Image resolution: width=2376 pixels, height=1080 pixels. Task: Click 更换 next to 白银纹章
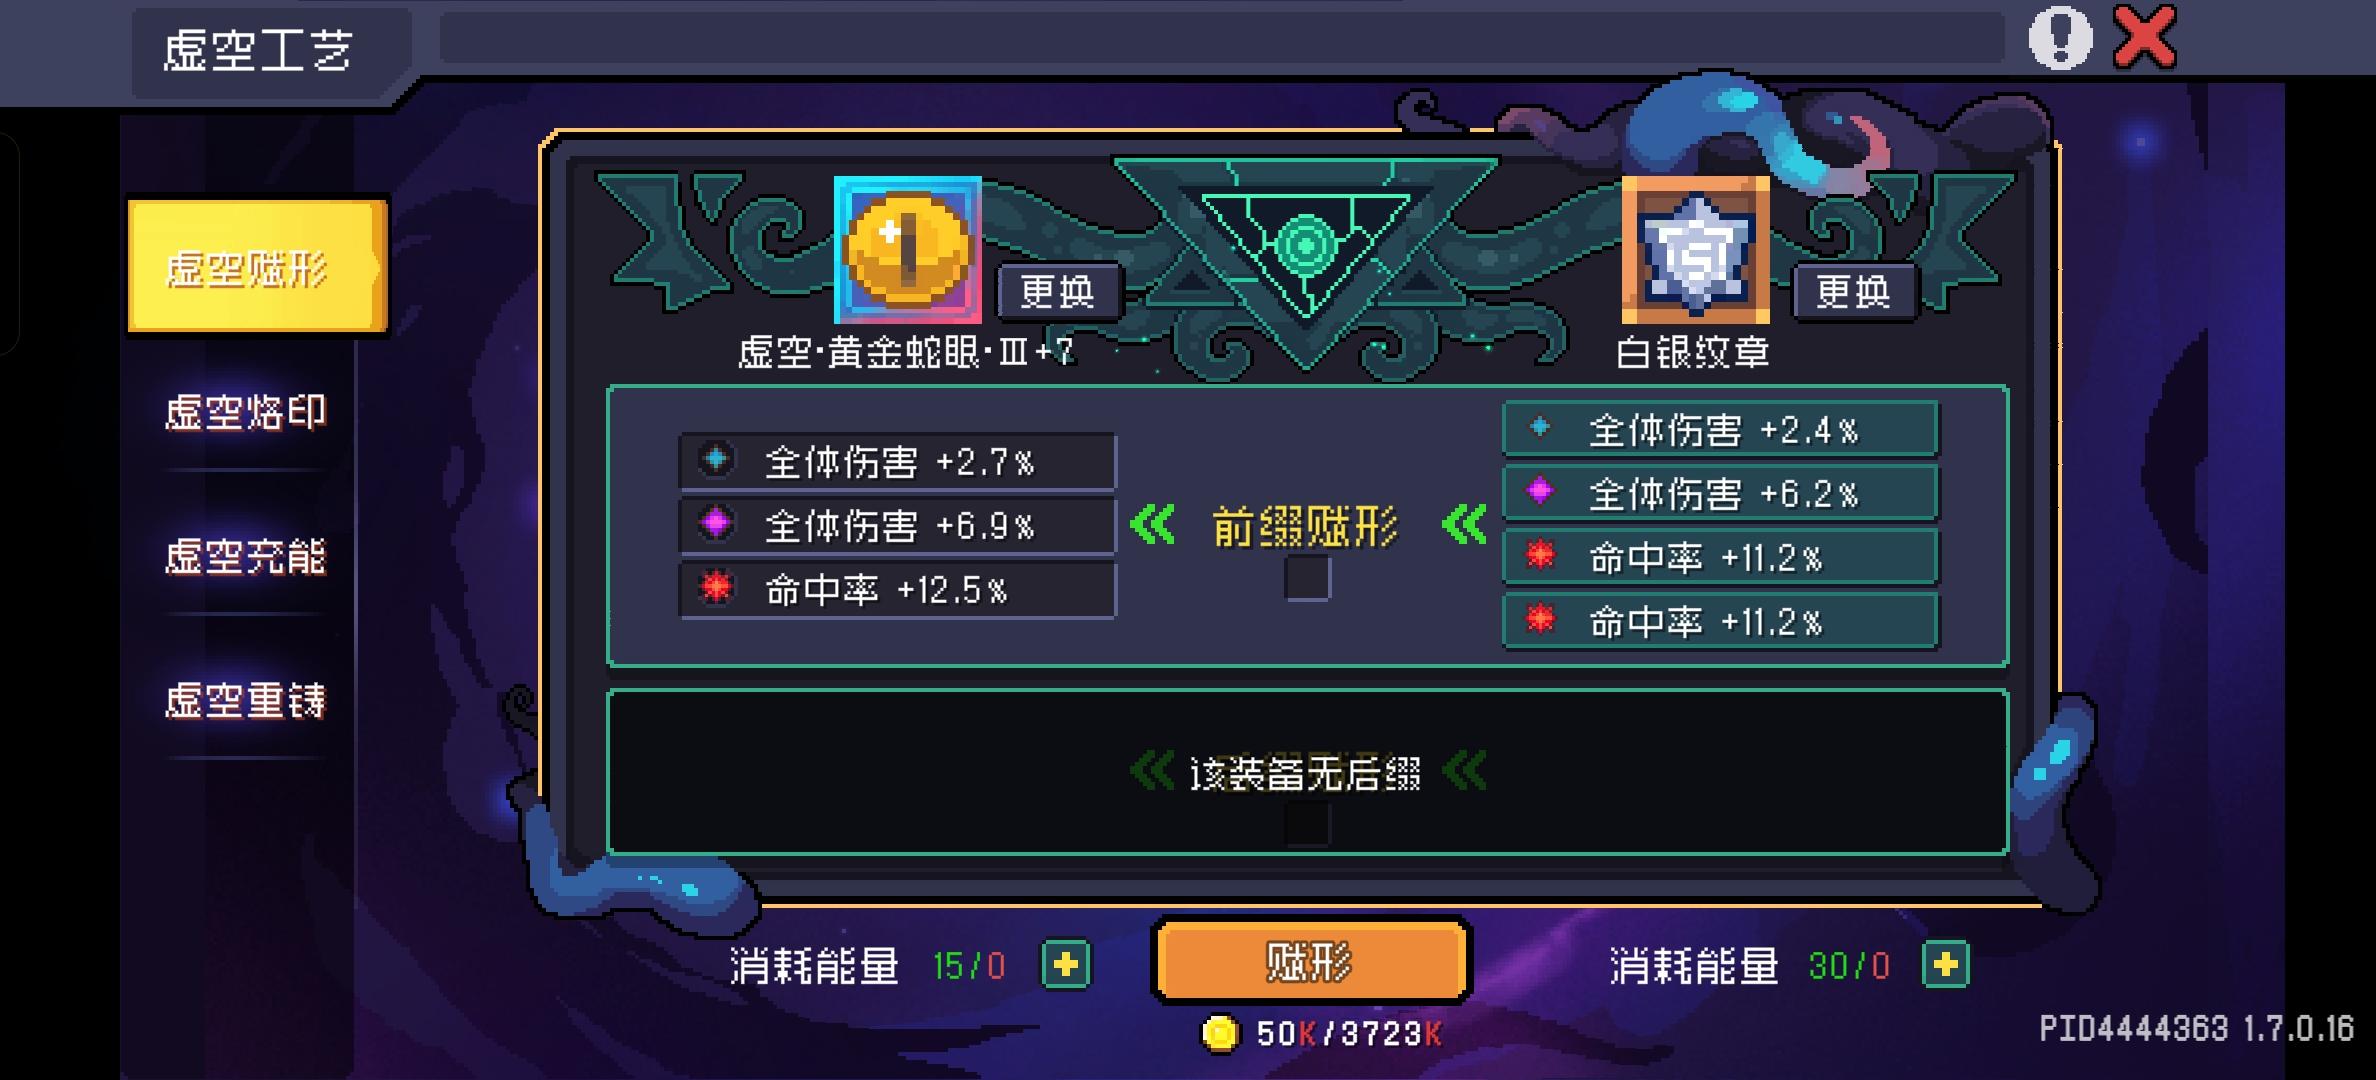[x=1853, y=292]
